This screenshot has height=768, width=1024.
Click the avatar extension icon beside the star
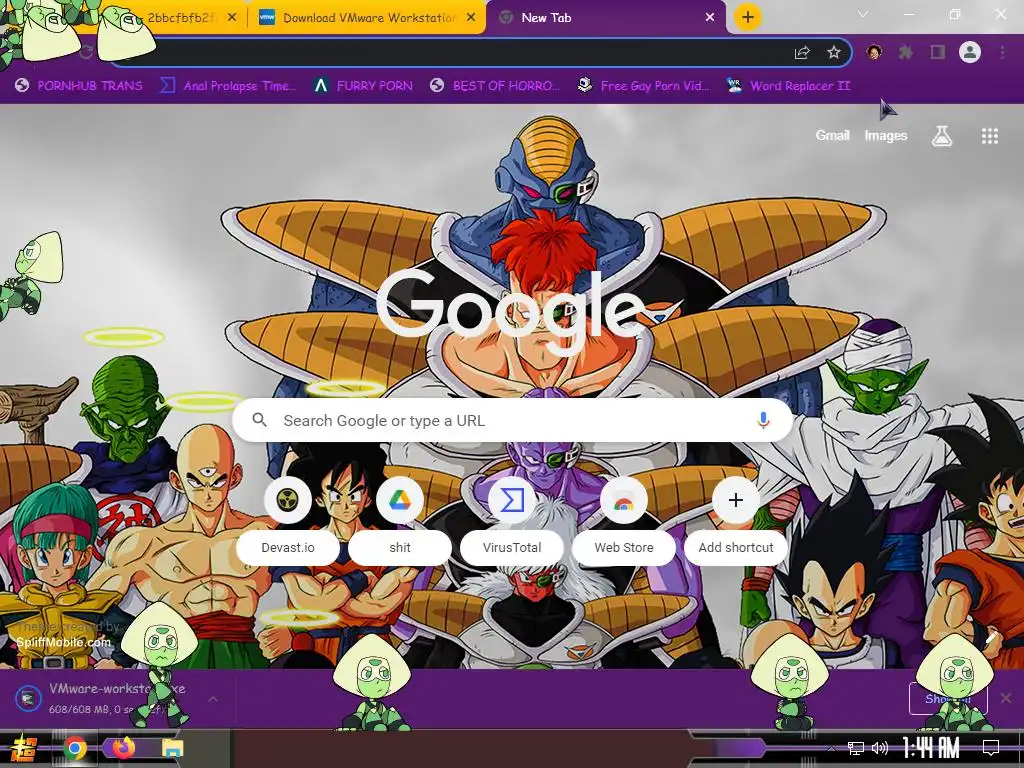(874, 52)
